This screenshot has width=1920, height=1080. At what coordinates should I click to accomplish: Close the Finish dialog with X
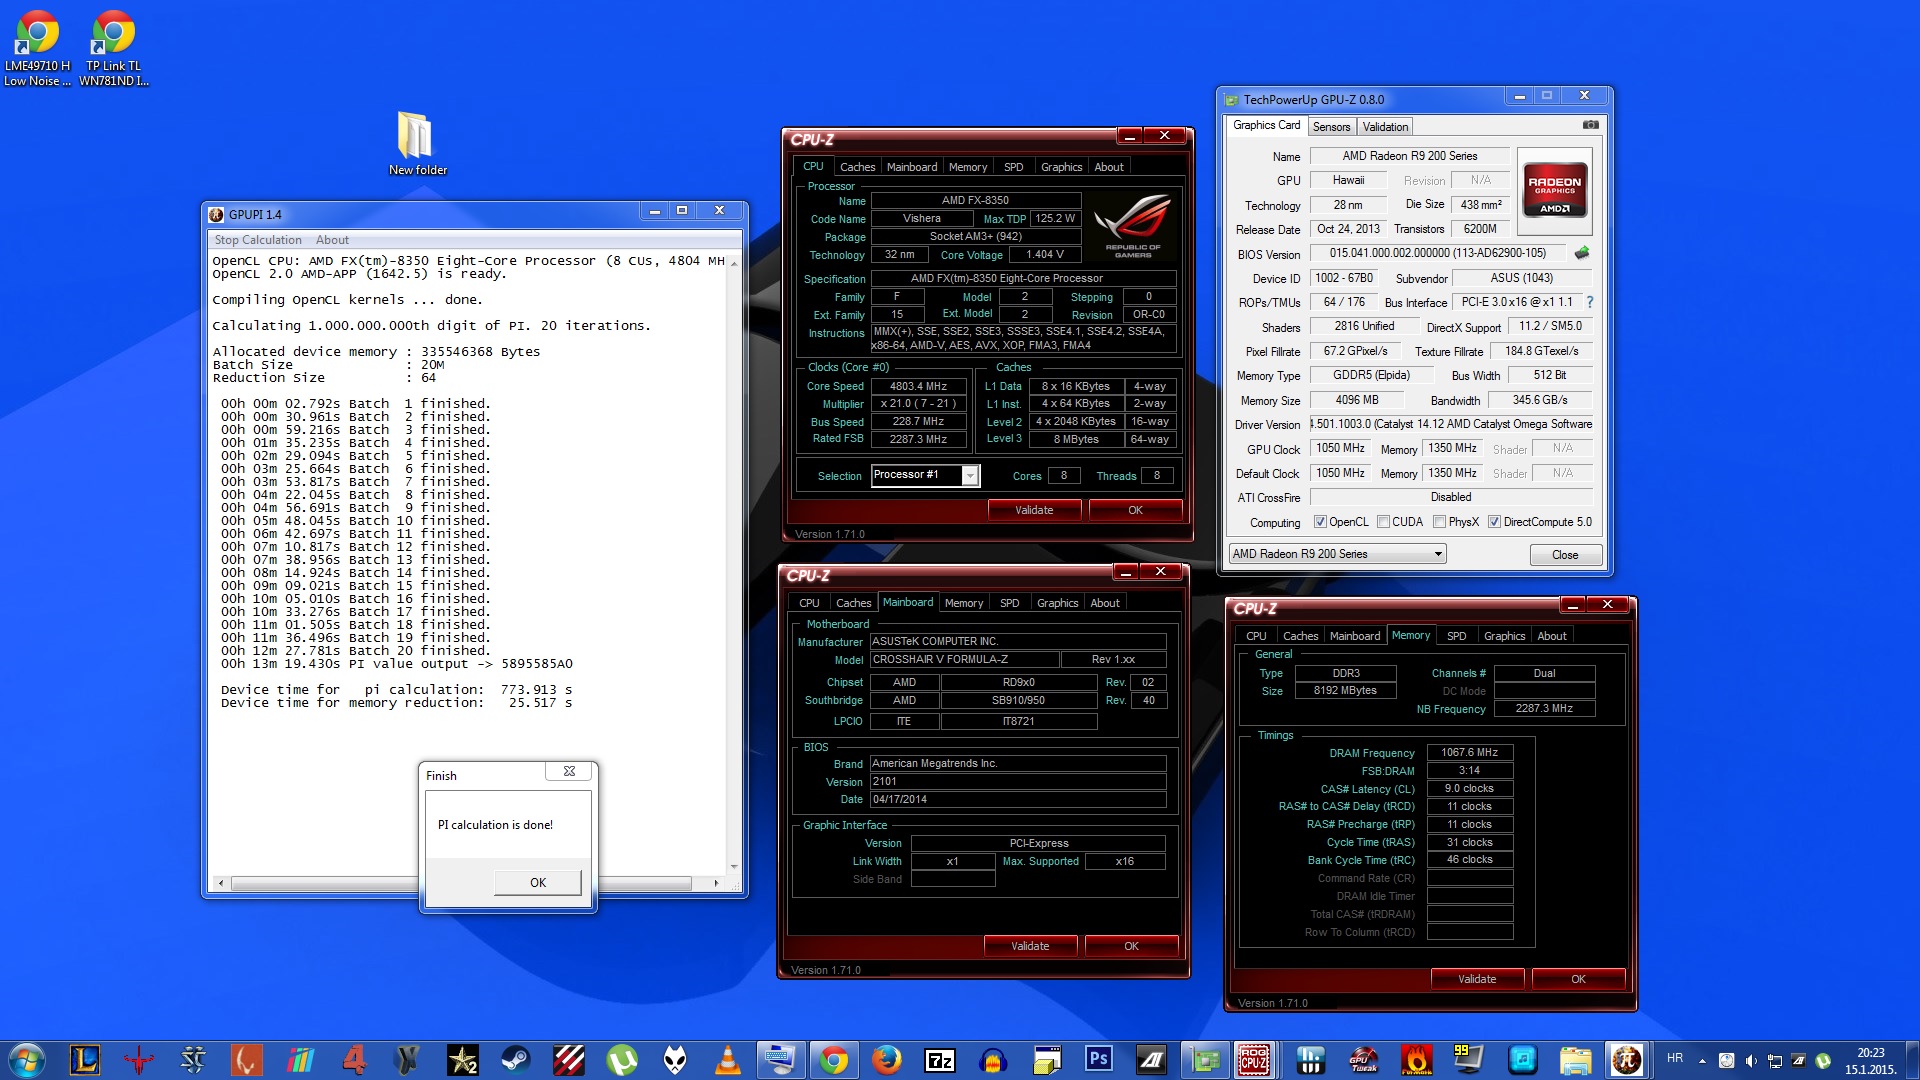569,771
